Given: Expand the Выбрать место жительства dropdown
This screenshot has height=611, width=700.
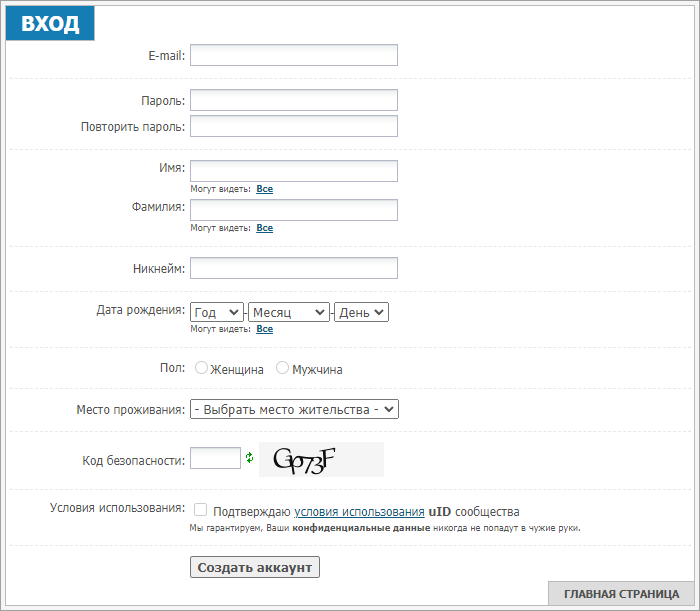Looking at the screenshot, I should click(x=294, y=409).
